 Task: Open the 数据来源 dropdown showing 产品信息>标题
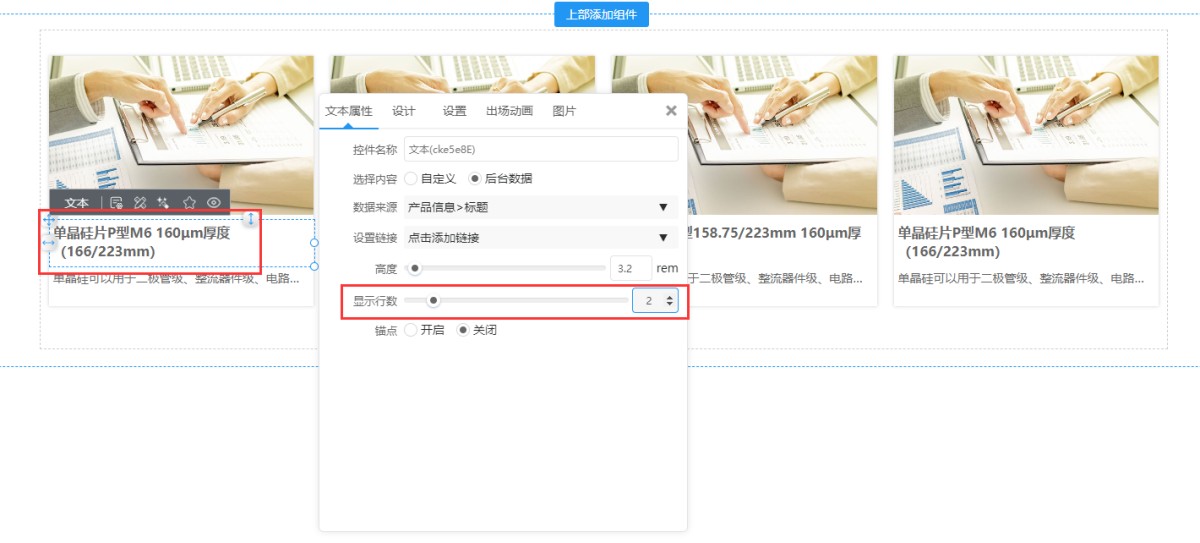click(x=541, y=207)
